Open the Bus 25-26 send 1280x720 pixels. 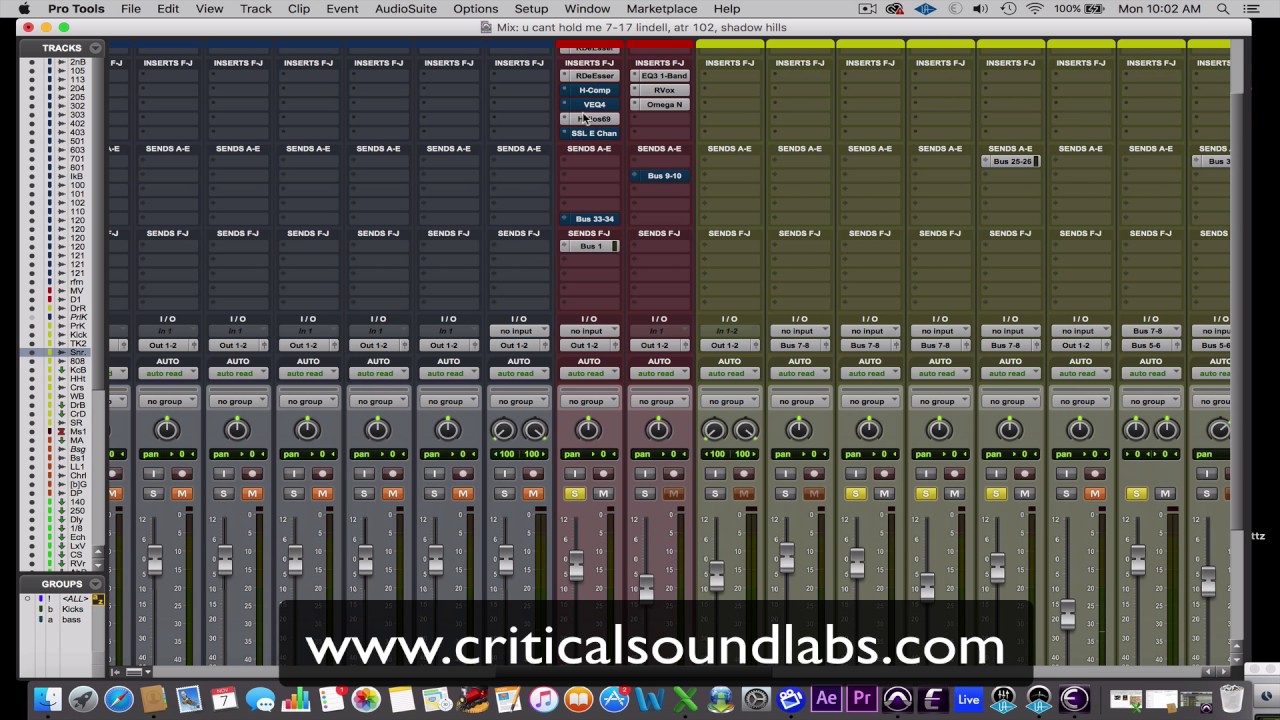click(x=1012, y=161)
